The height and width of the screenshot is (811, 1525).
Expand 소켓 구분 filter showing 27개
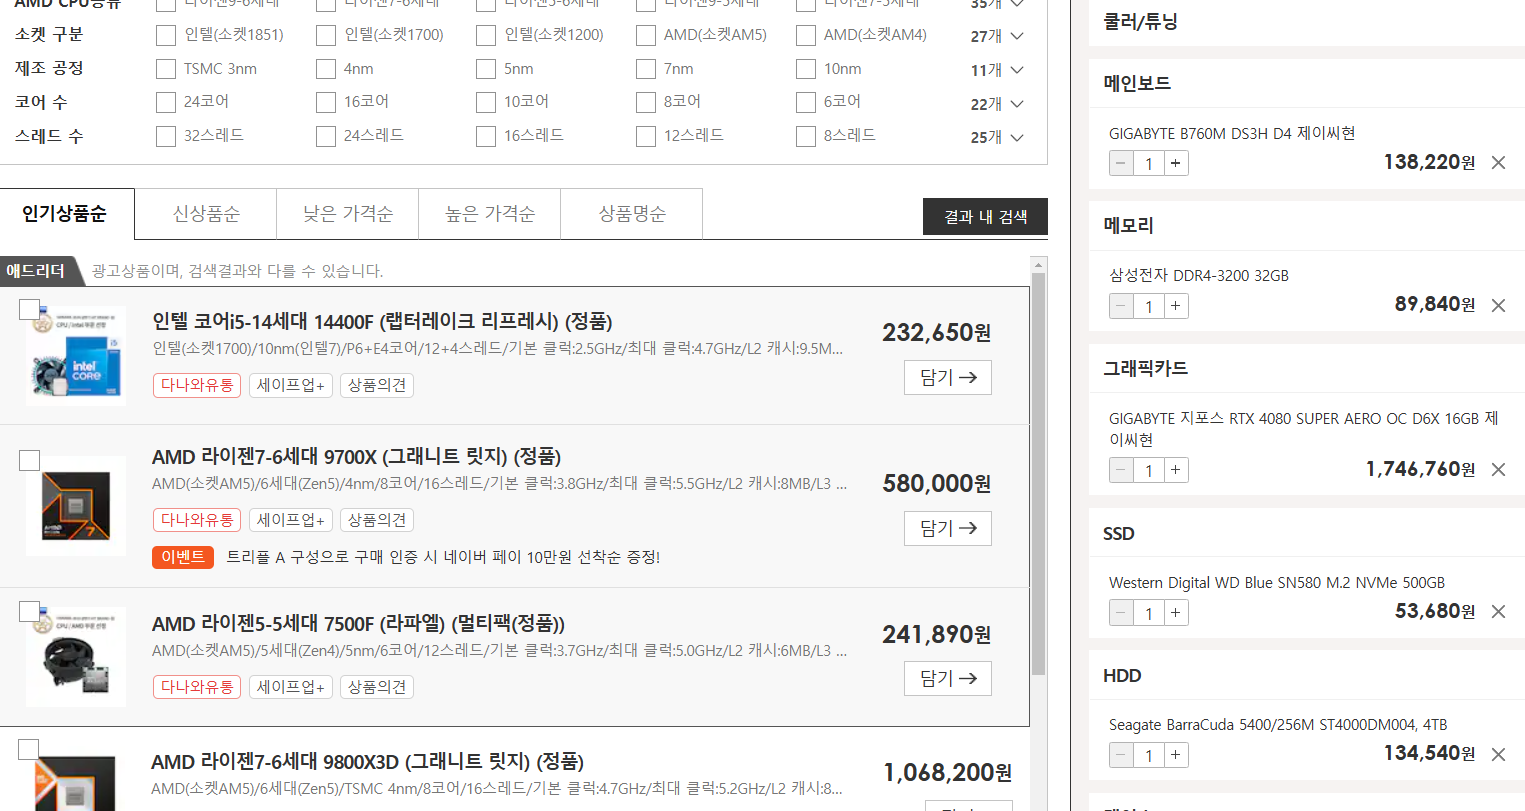coord(998,36)
